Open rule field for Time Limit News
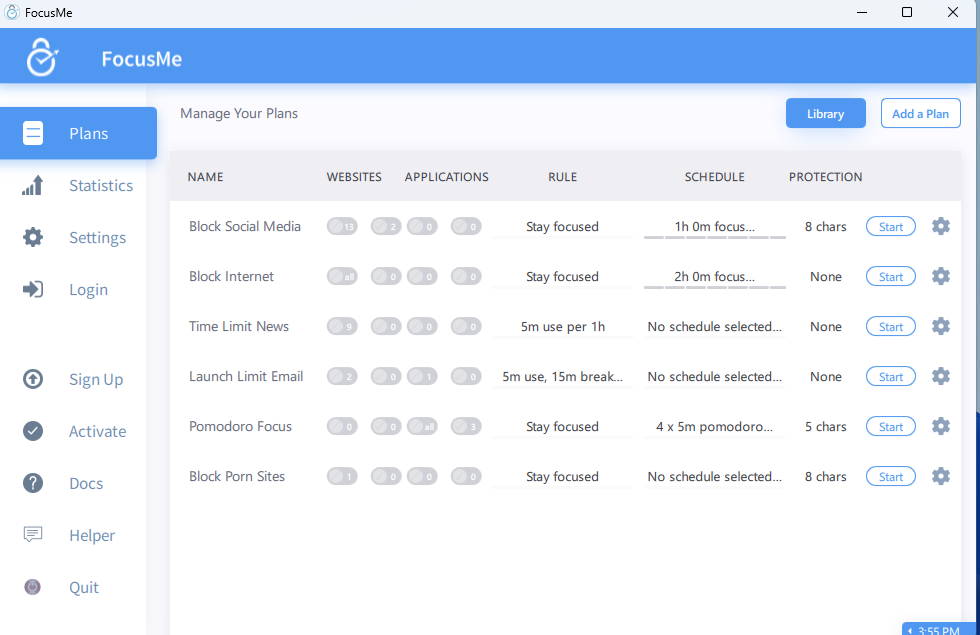The image size is (980, 635). coord(562,327)
